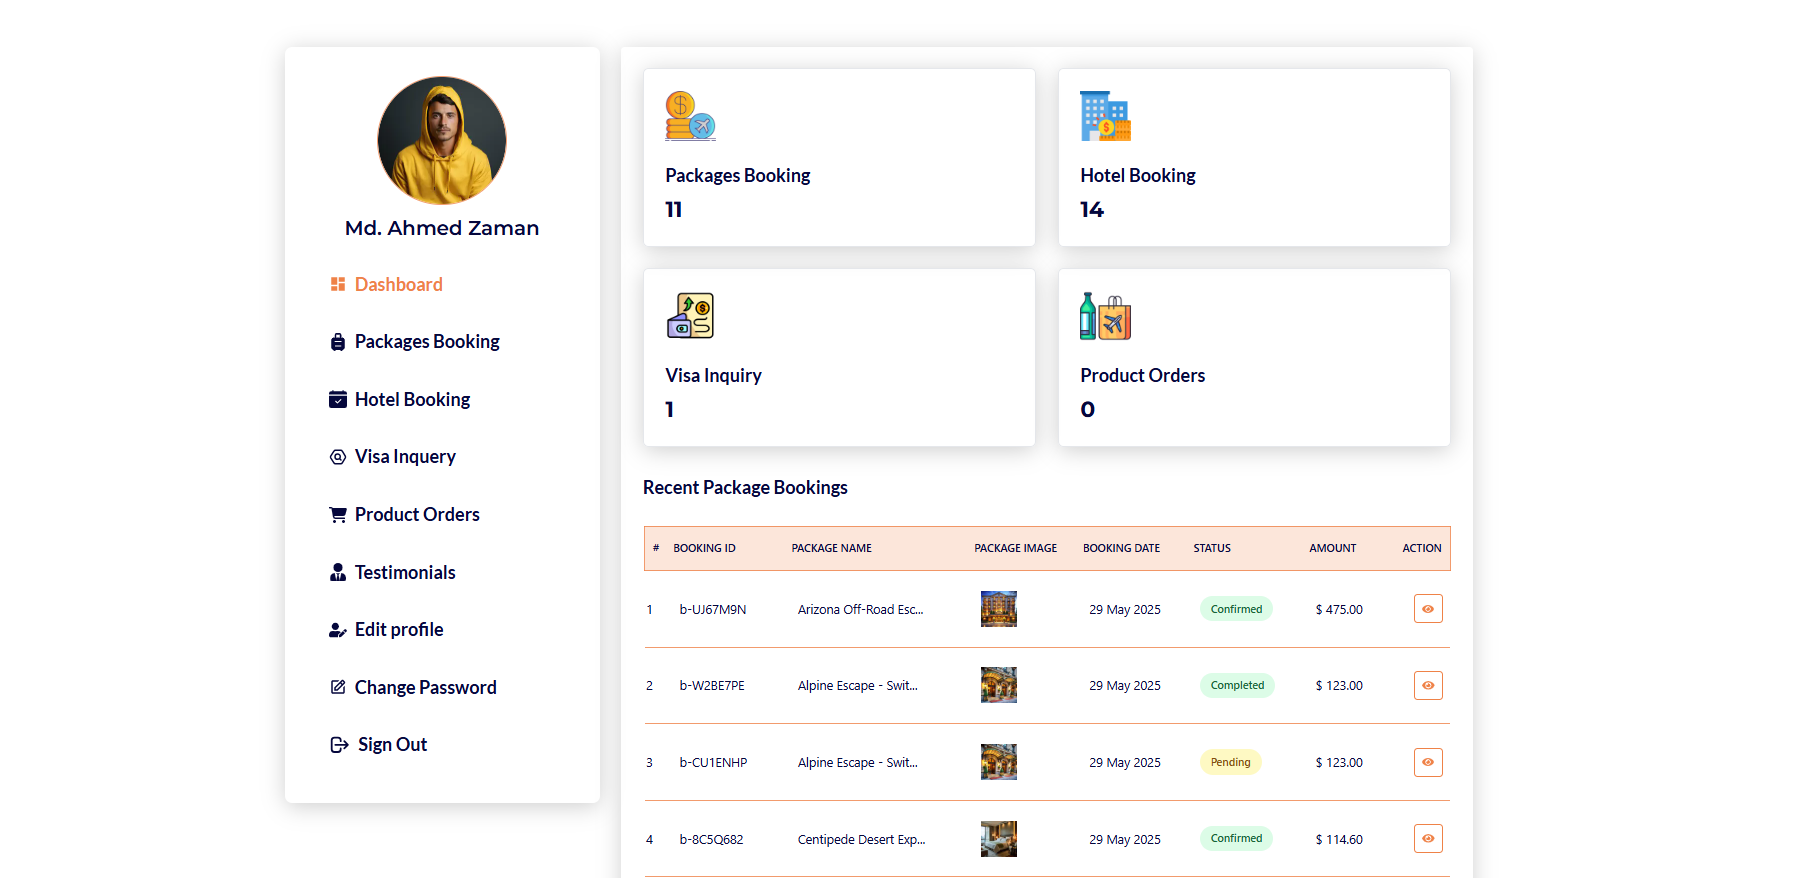This screenshot has width=1802, height=878.
Task: Click package thumbnail for booking b-W2BE7PE
Action: coord(998,685)
